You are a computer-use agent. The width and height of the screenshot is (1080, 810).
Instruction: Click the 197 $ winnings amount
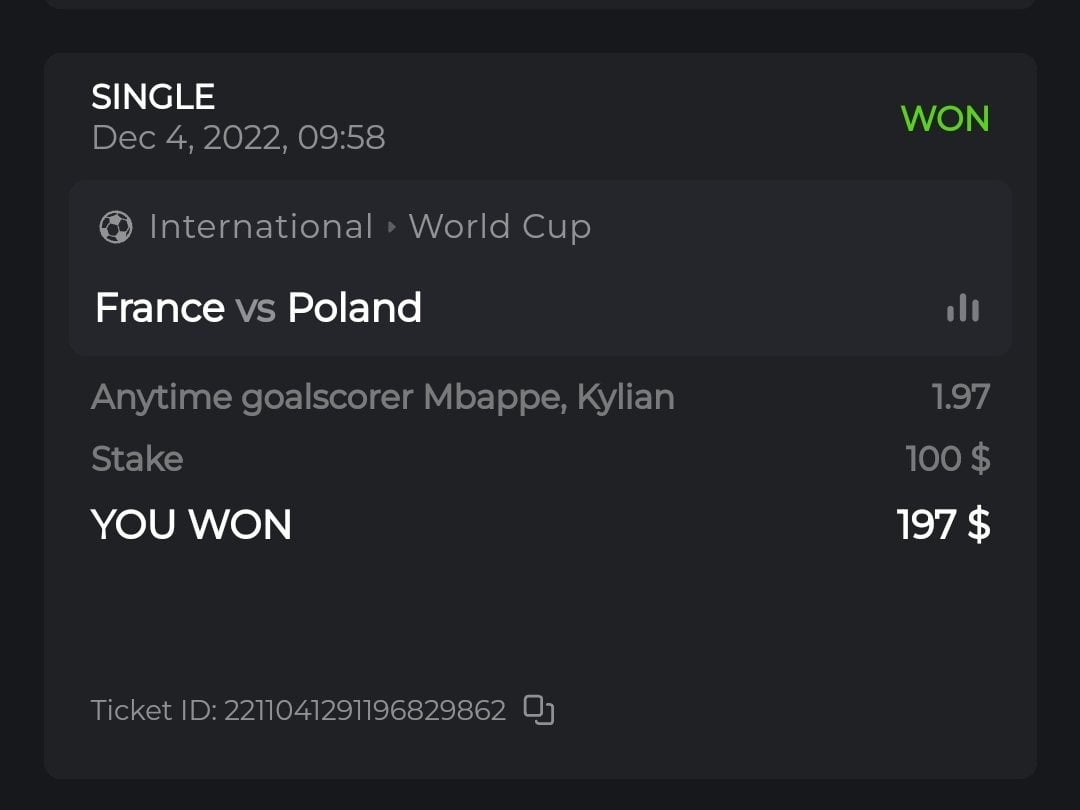pos(943,525)
